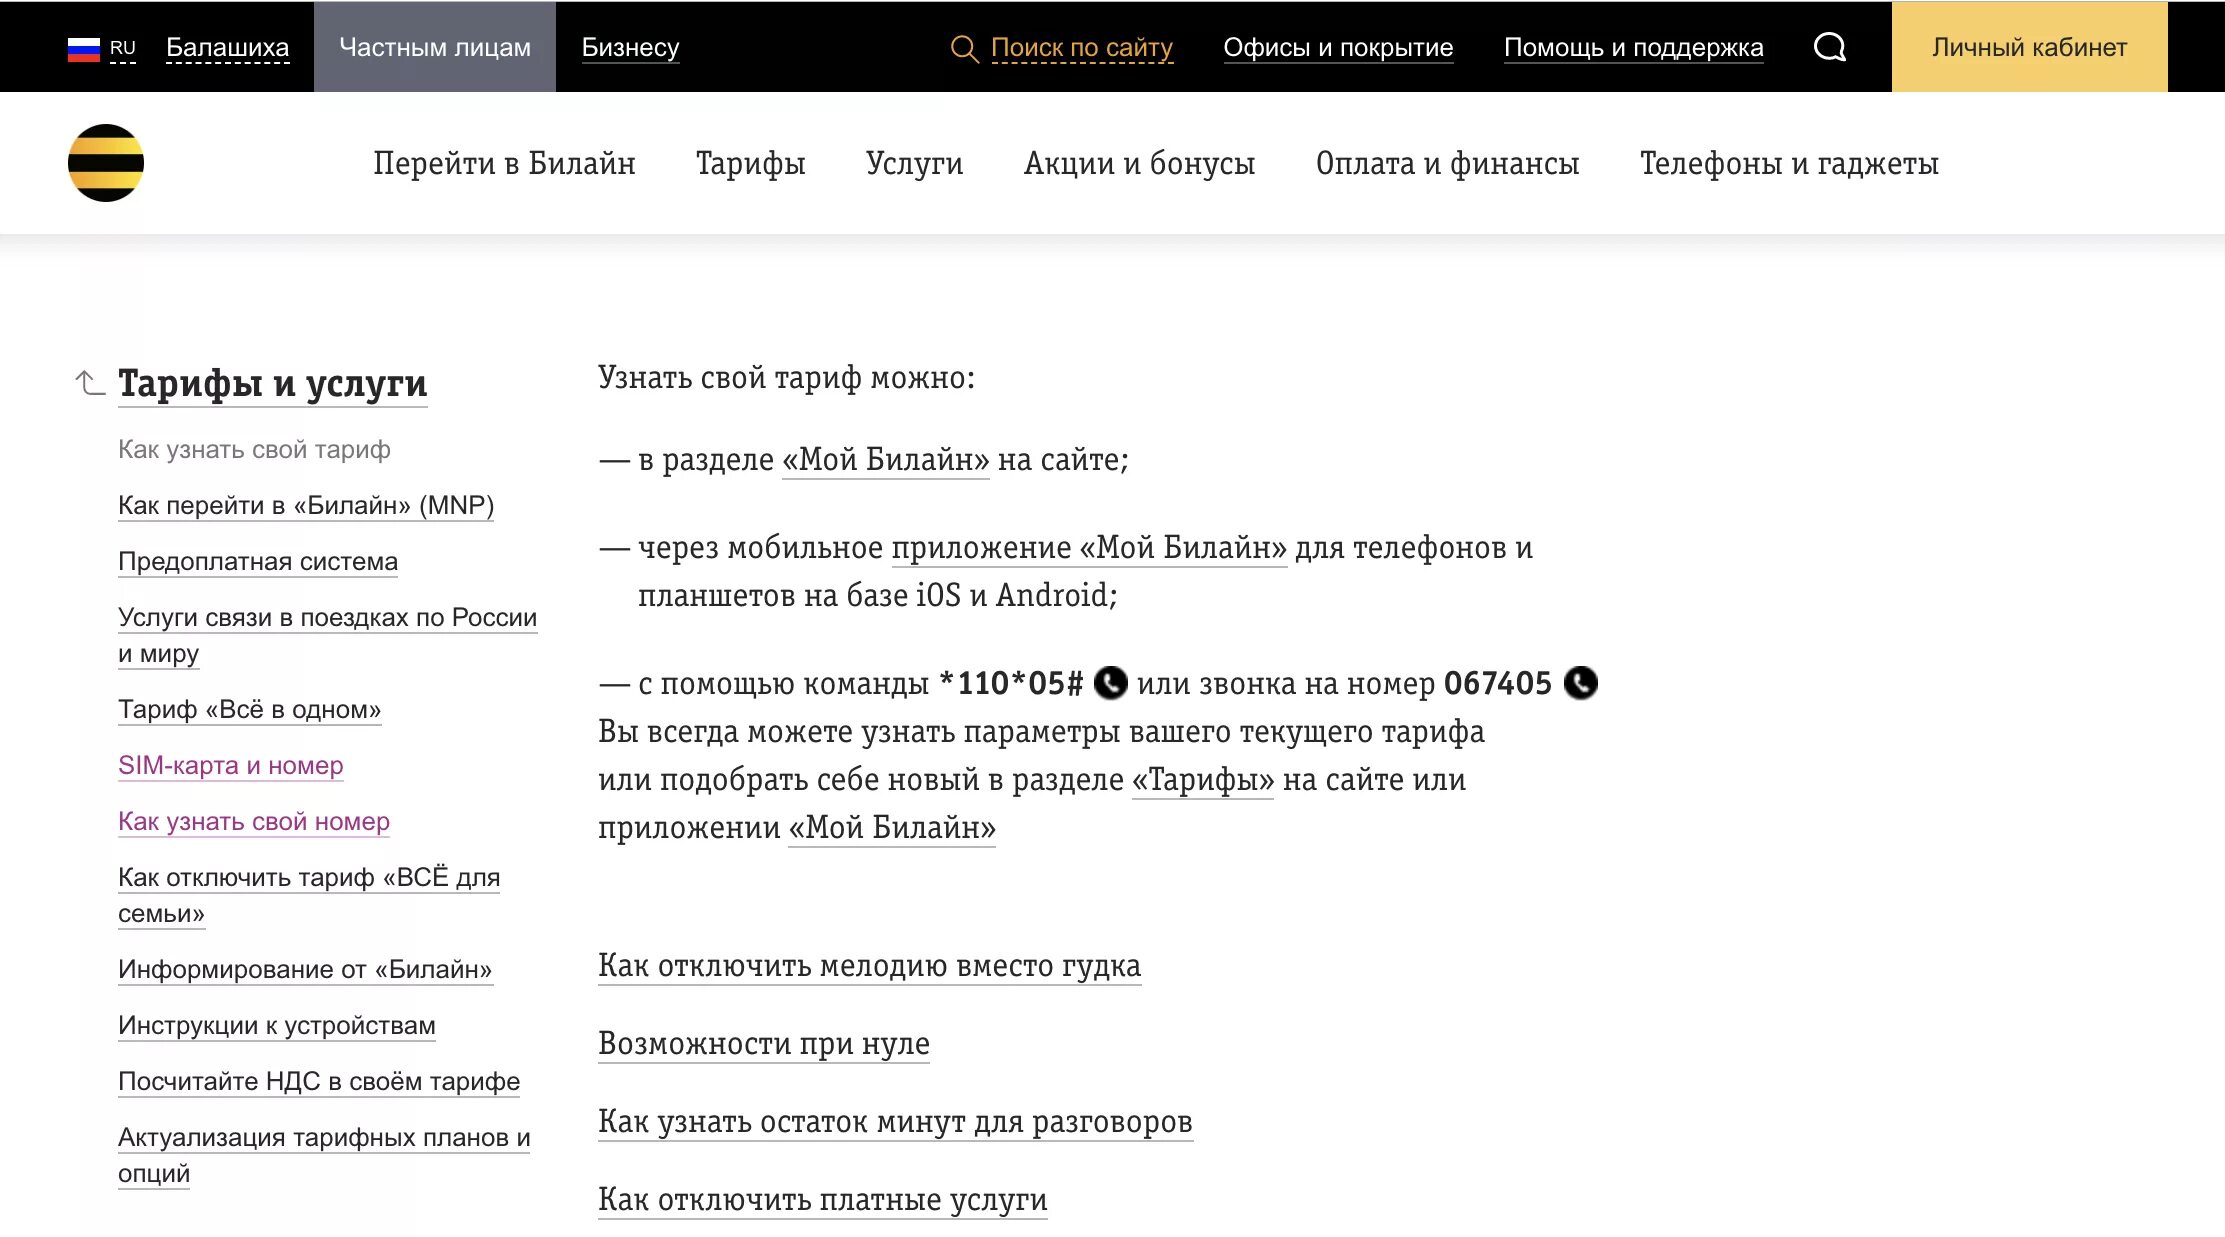Select the Частным лицам tab
Viewport: 2225px width, 1237px height.
435,47
